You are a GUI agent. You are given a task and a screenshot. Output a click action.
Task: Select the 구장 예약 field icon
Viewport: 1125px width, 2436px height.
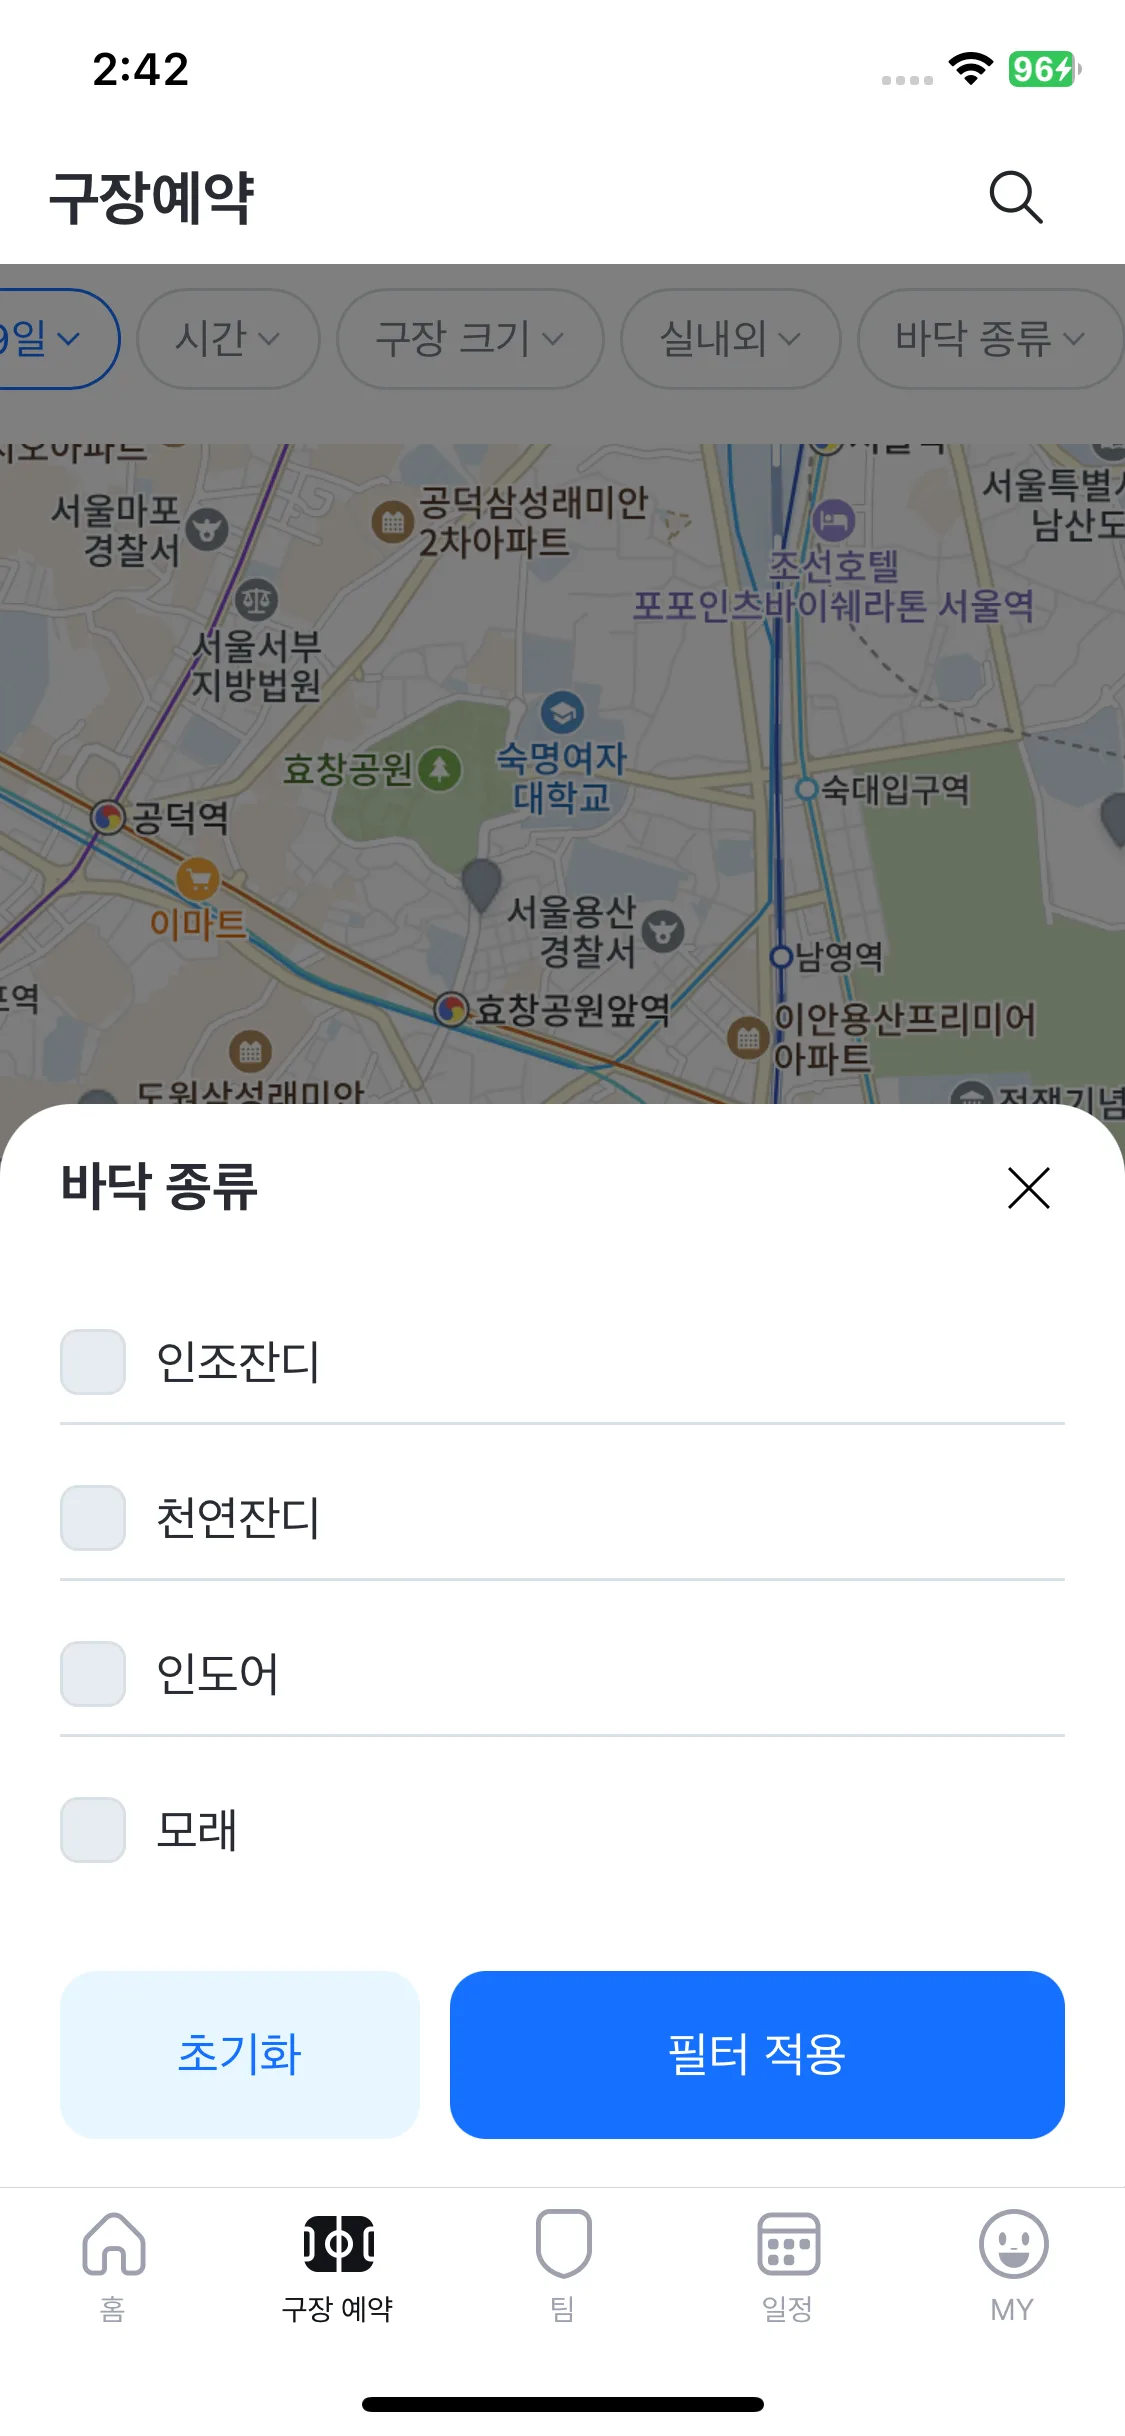(338, 2243)
